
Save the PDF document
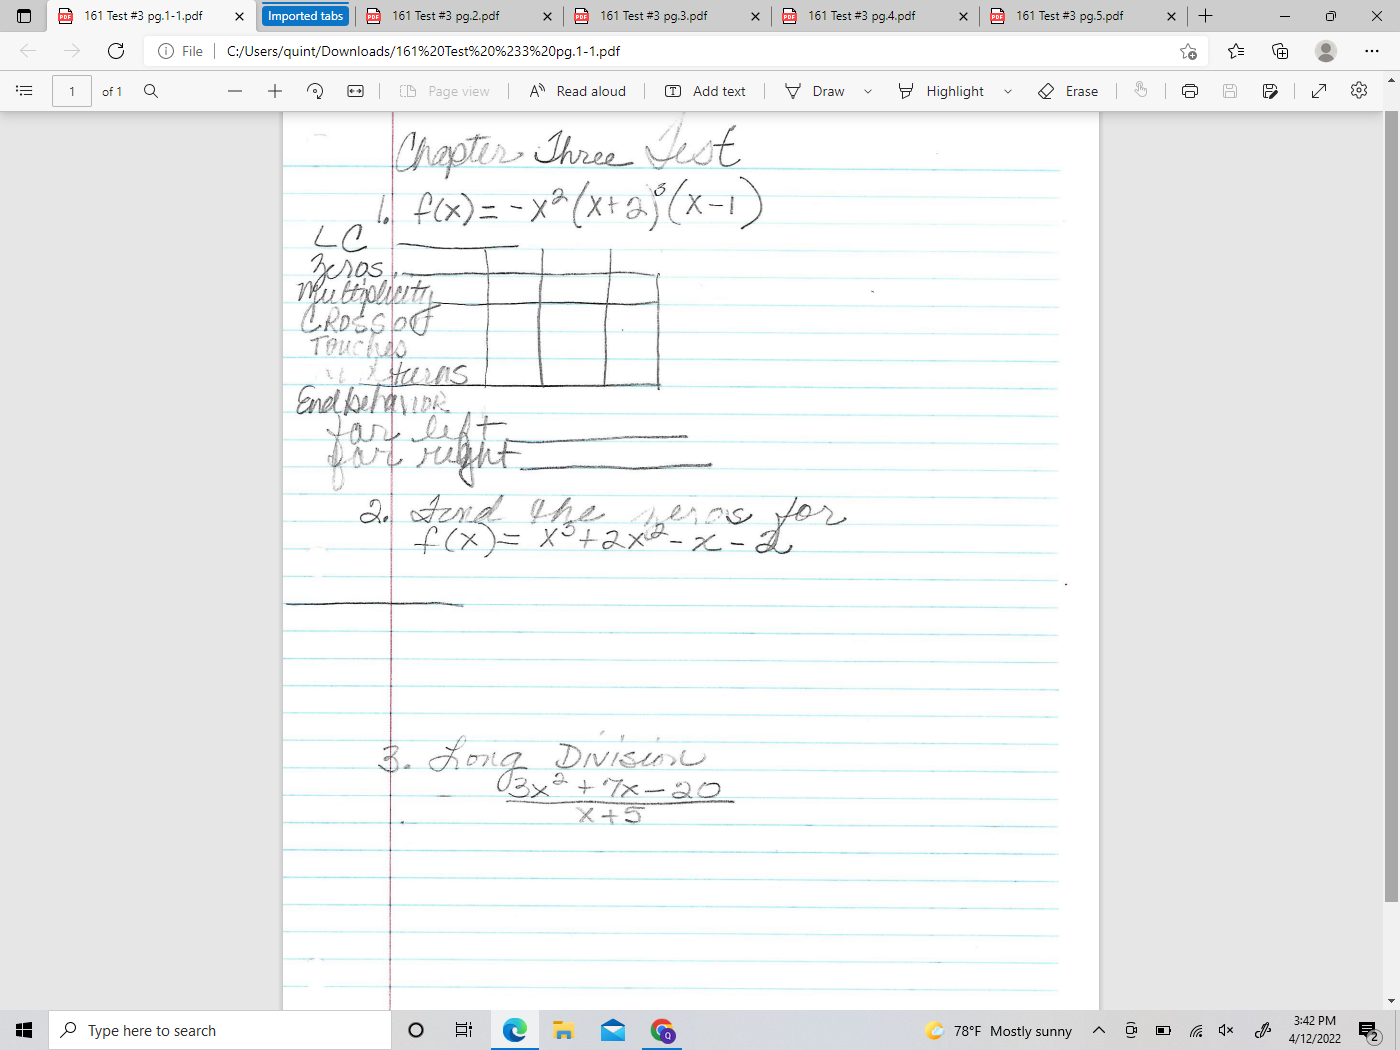pyautogui.click(x=1229, y=90)
